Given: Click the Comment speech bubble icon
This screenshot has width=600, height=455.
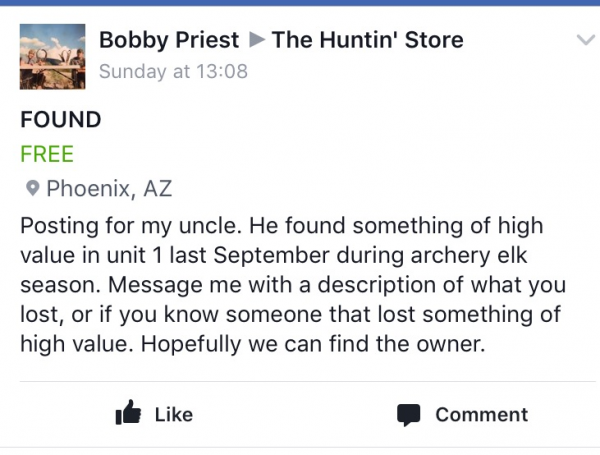Looking at the screenshot, I should (407, 414).
